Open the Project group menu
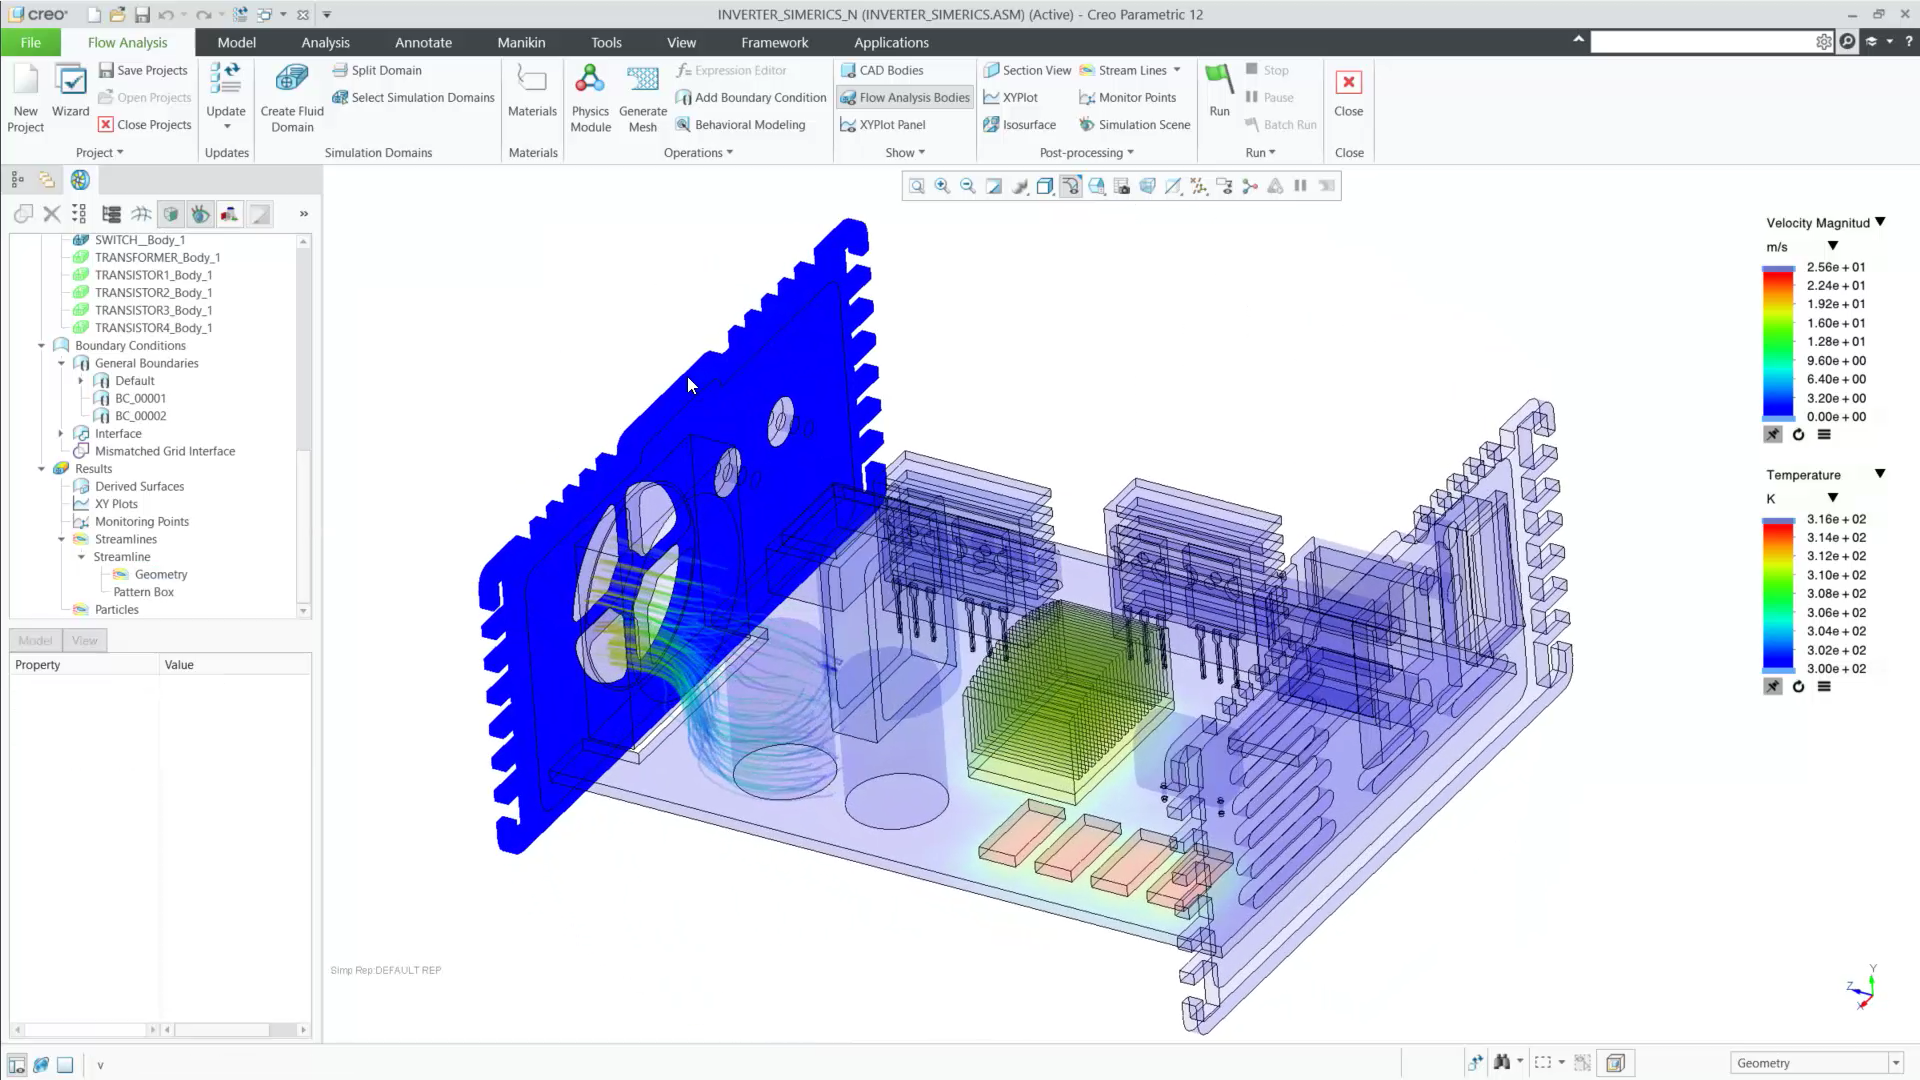This screenshot has height=1080, width=1920. click(99, 152)
